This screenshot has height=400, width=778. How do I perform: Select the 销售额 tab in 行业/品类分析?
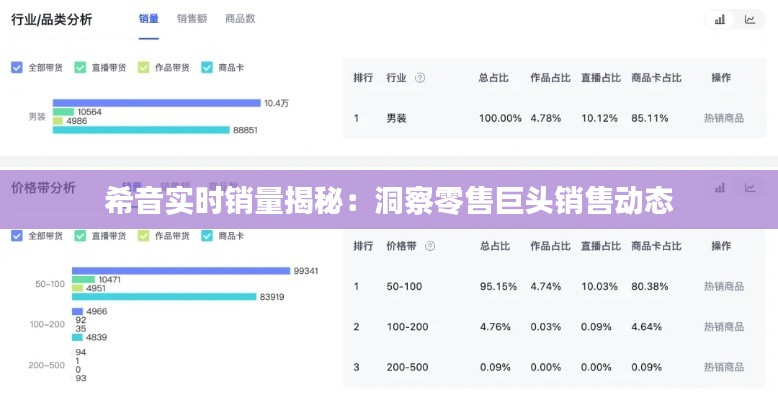pos(192,19)
